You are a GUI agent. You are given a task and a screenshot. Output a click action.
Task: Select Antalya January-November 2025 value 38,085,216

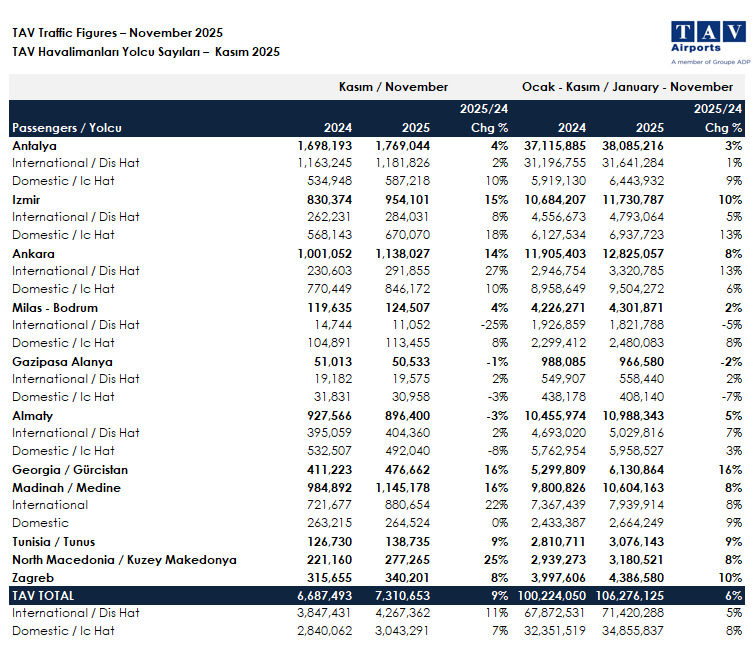(632, 146)
